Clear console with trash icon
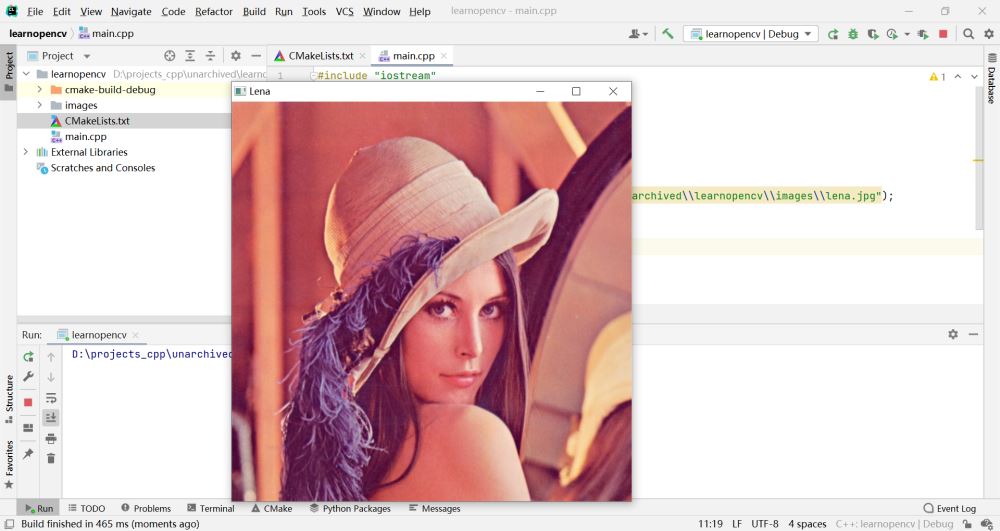The image size is (1000, 531). [x=51, y=458]
